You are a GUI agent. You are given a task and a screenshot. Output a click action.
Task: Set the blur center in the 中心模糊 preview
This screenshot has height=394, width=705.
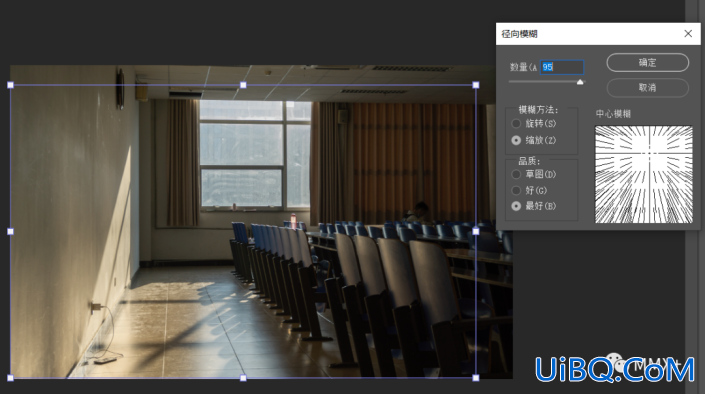[644, 174]
